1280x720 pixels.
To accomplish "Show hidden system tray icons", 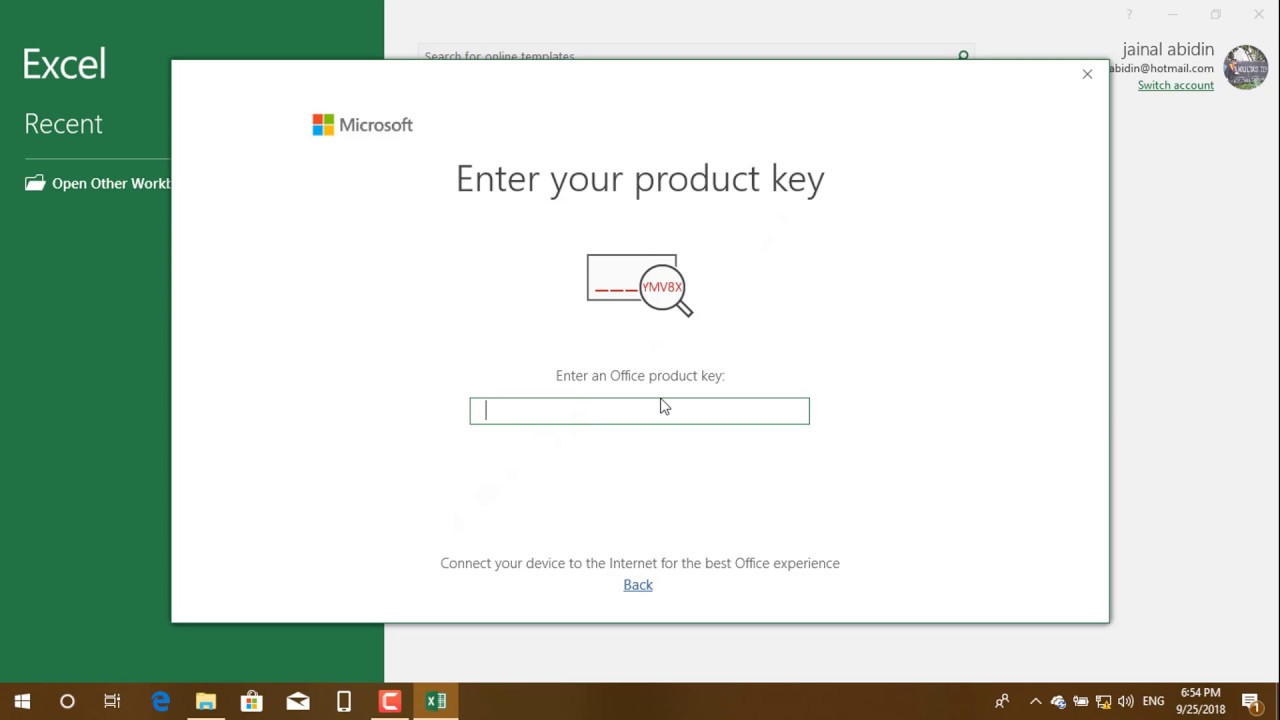I will (1036, 701).
